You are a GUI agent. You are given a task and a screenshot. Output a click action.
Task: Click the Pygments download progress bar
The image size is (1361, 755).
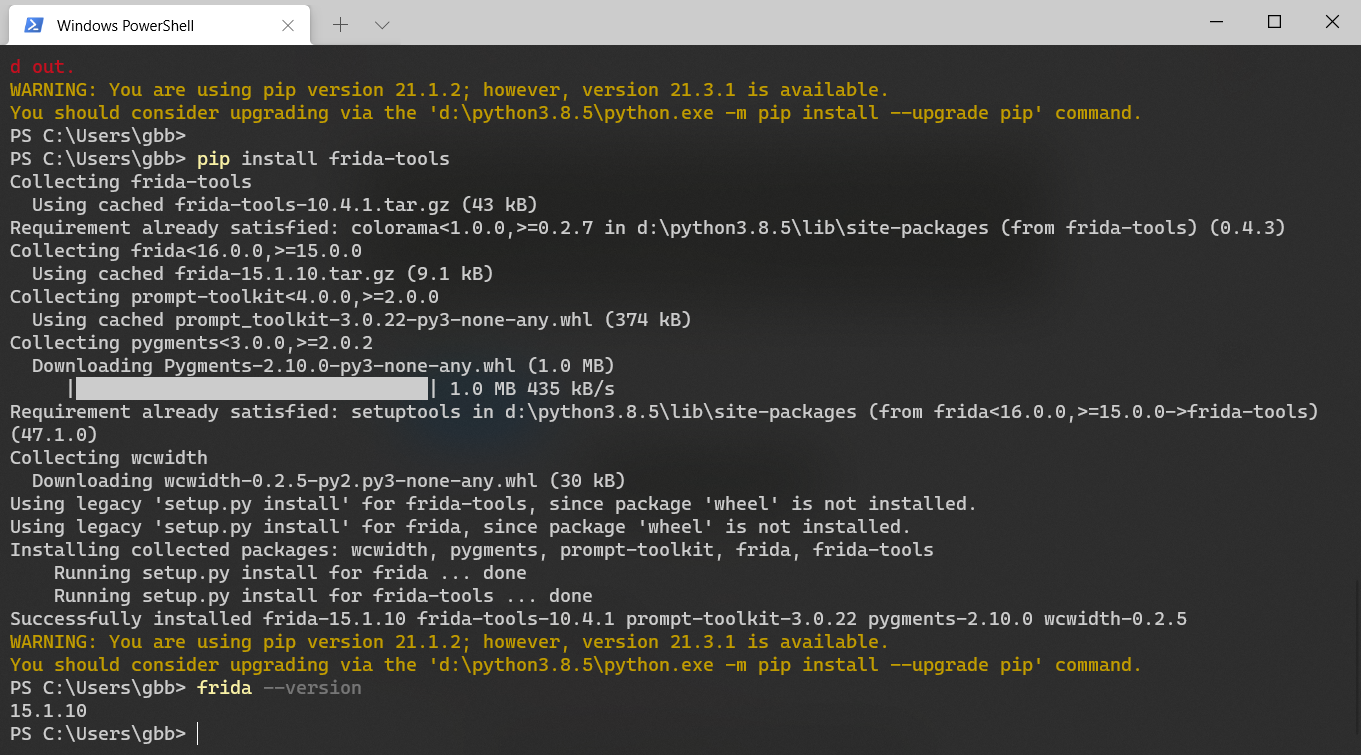[x=252, y=388]
